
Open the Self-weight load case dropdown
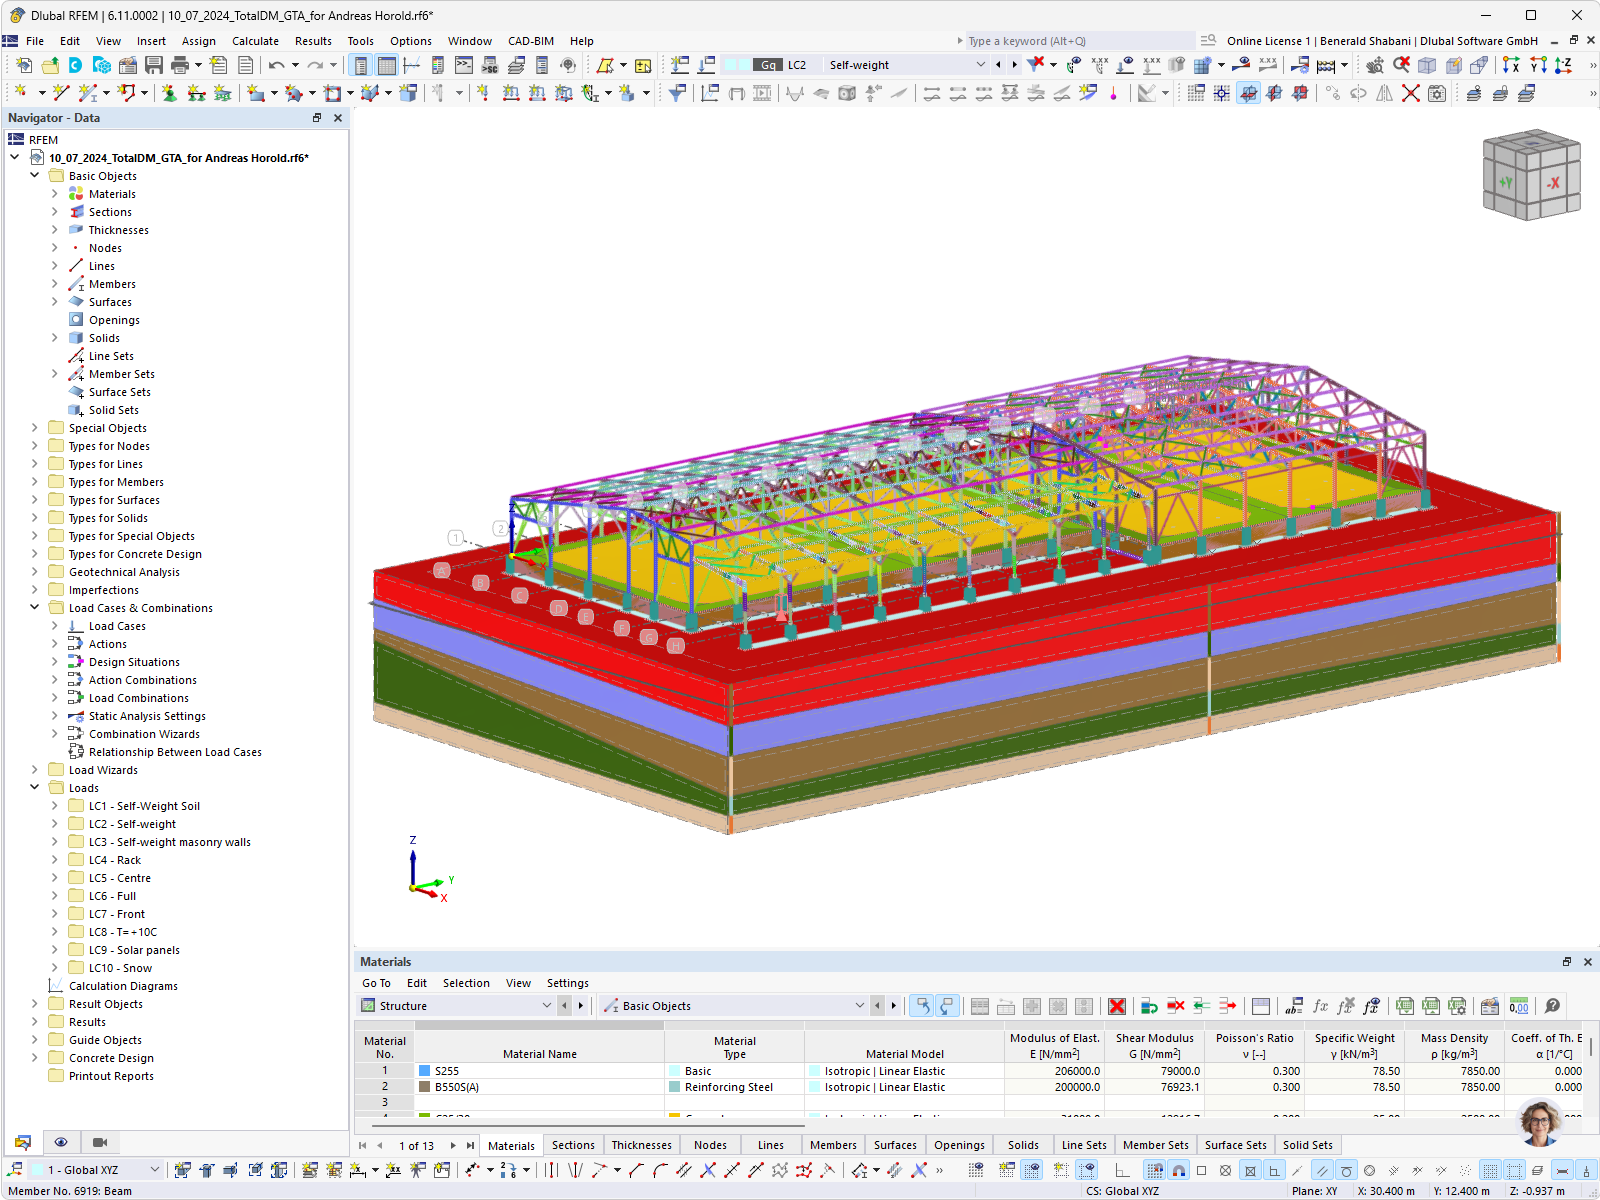[980, 65]
